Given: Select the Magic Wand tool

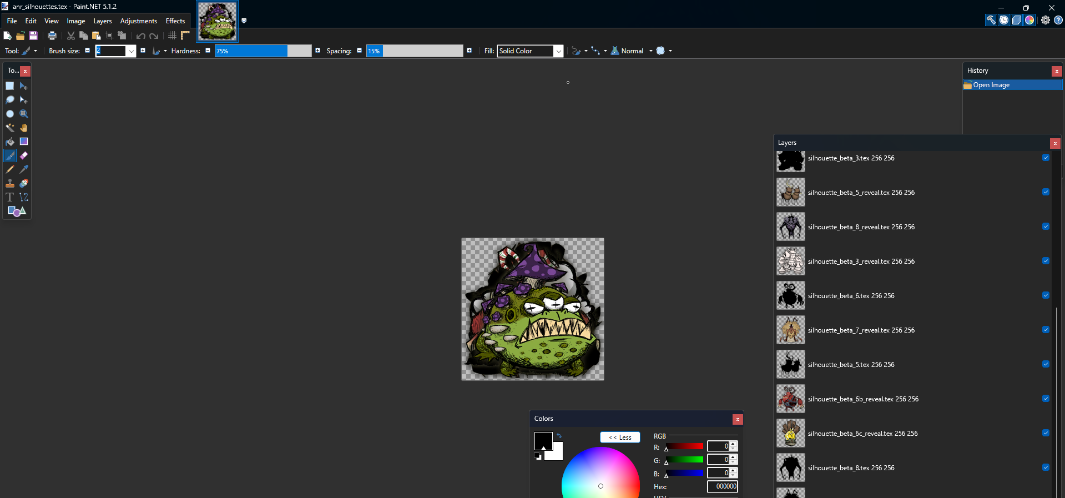Looking at the screenshot, I should [x=10, y=128].
